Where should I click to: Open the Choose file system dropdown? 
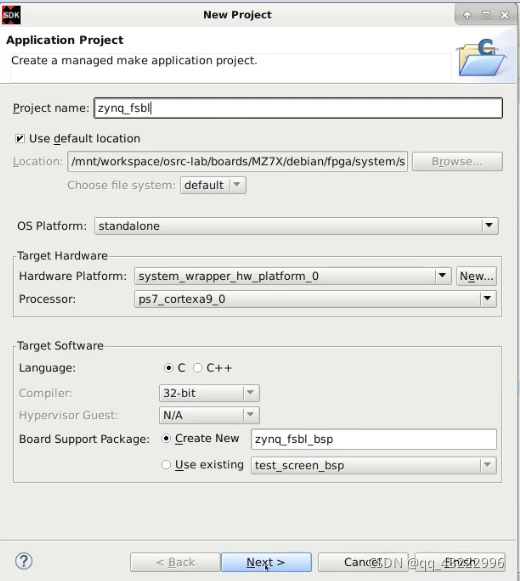pos(213,185)
